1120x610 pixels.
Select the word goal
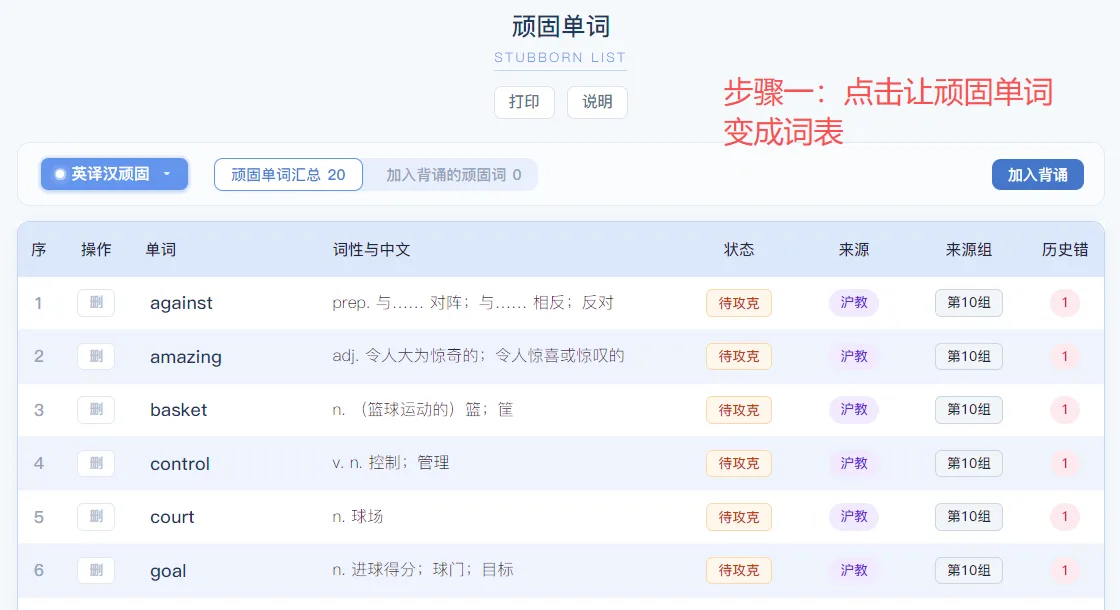[x=168, y=571]
